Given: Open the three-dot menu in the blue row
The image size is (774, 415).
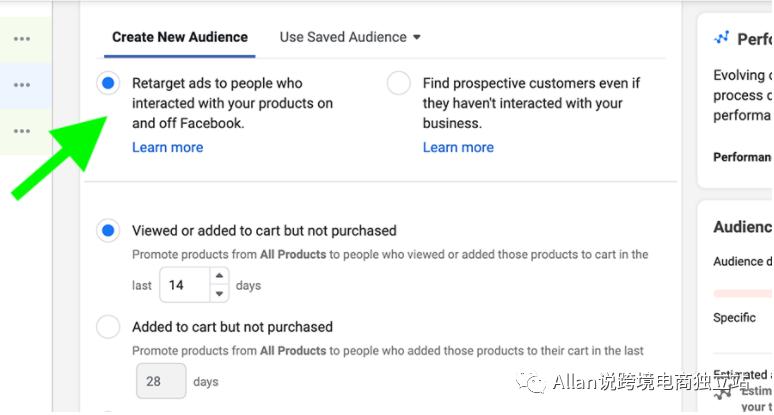Looking at the screenshot, I should pyautogui.click(x=21, y=85).
